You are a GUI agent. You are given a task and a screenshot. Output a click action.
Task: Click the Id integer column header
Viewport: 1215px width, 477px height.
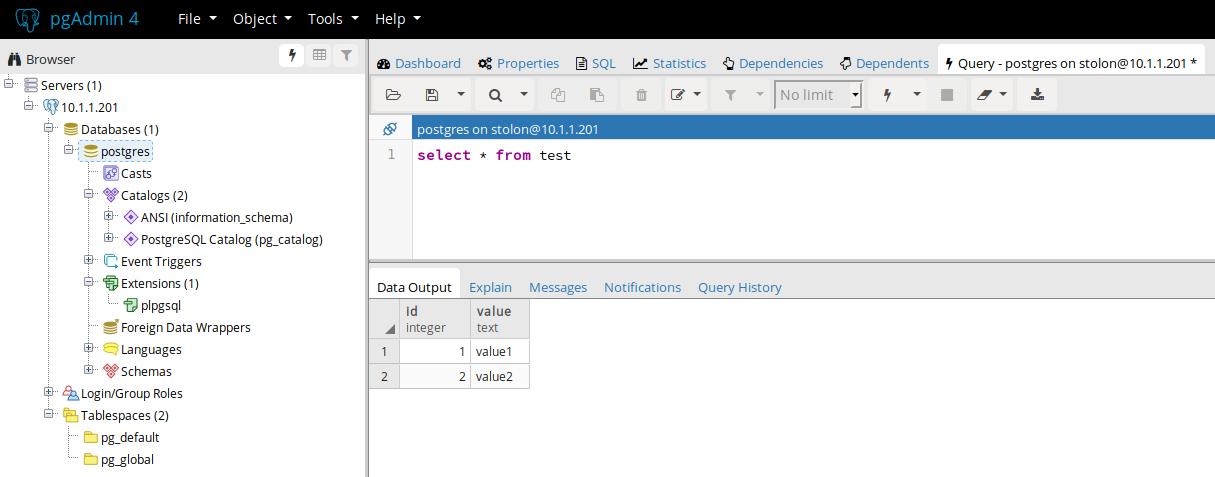[434, 319]
